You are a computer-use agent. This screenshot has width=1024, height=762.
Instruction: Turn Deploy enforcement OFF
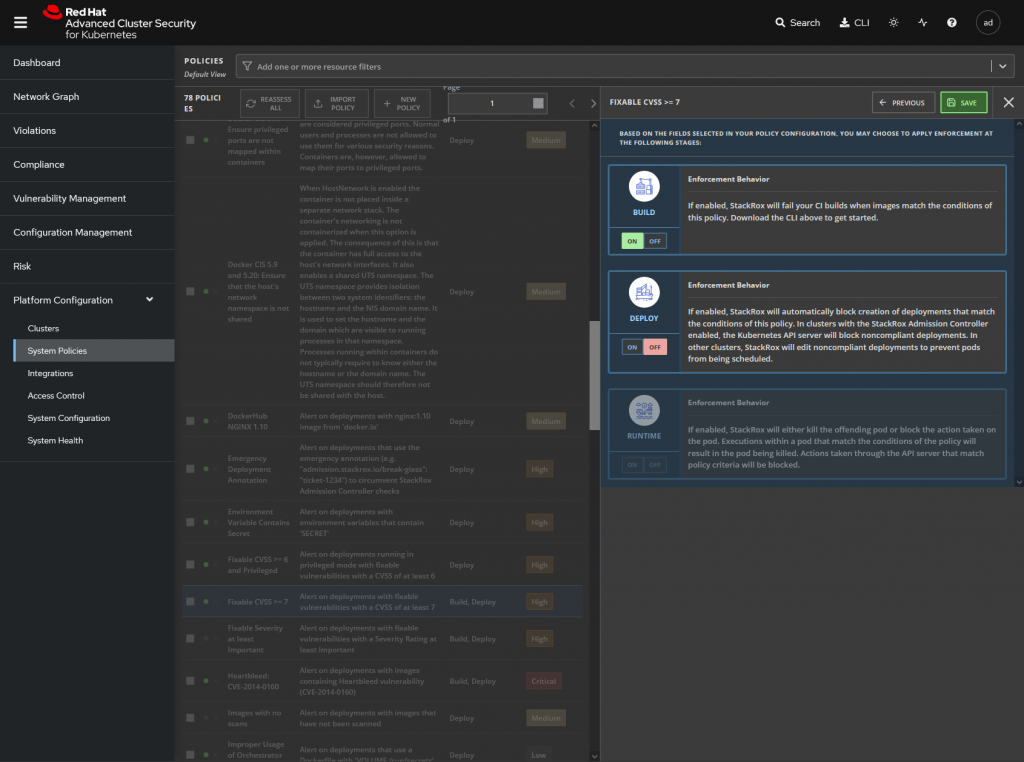(655, 347)
